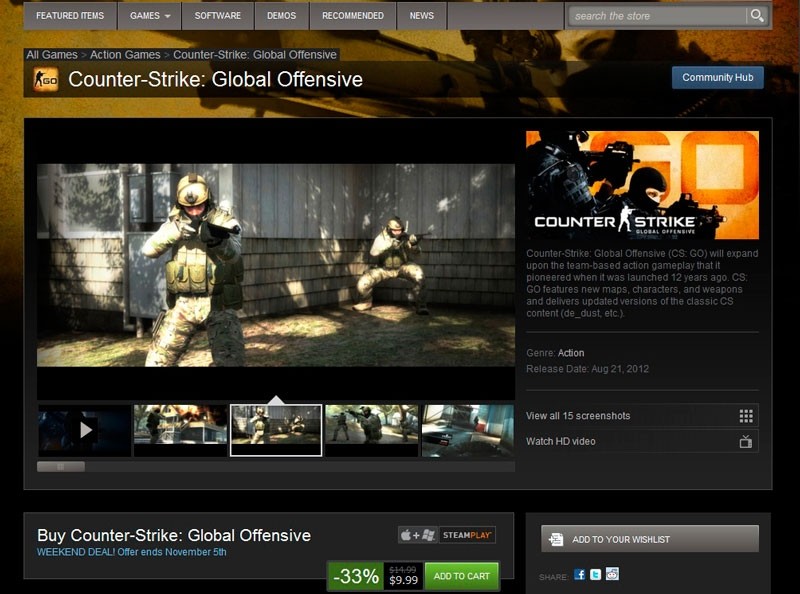This screenshot has width=800, height=594.
Task: Open the Recommended section
Action: (353, 16)
